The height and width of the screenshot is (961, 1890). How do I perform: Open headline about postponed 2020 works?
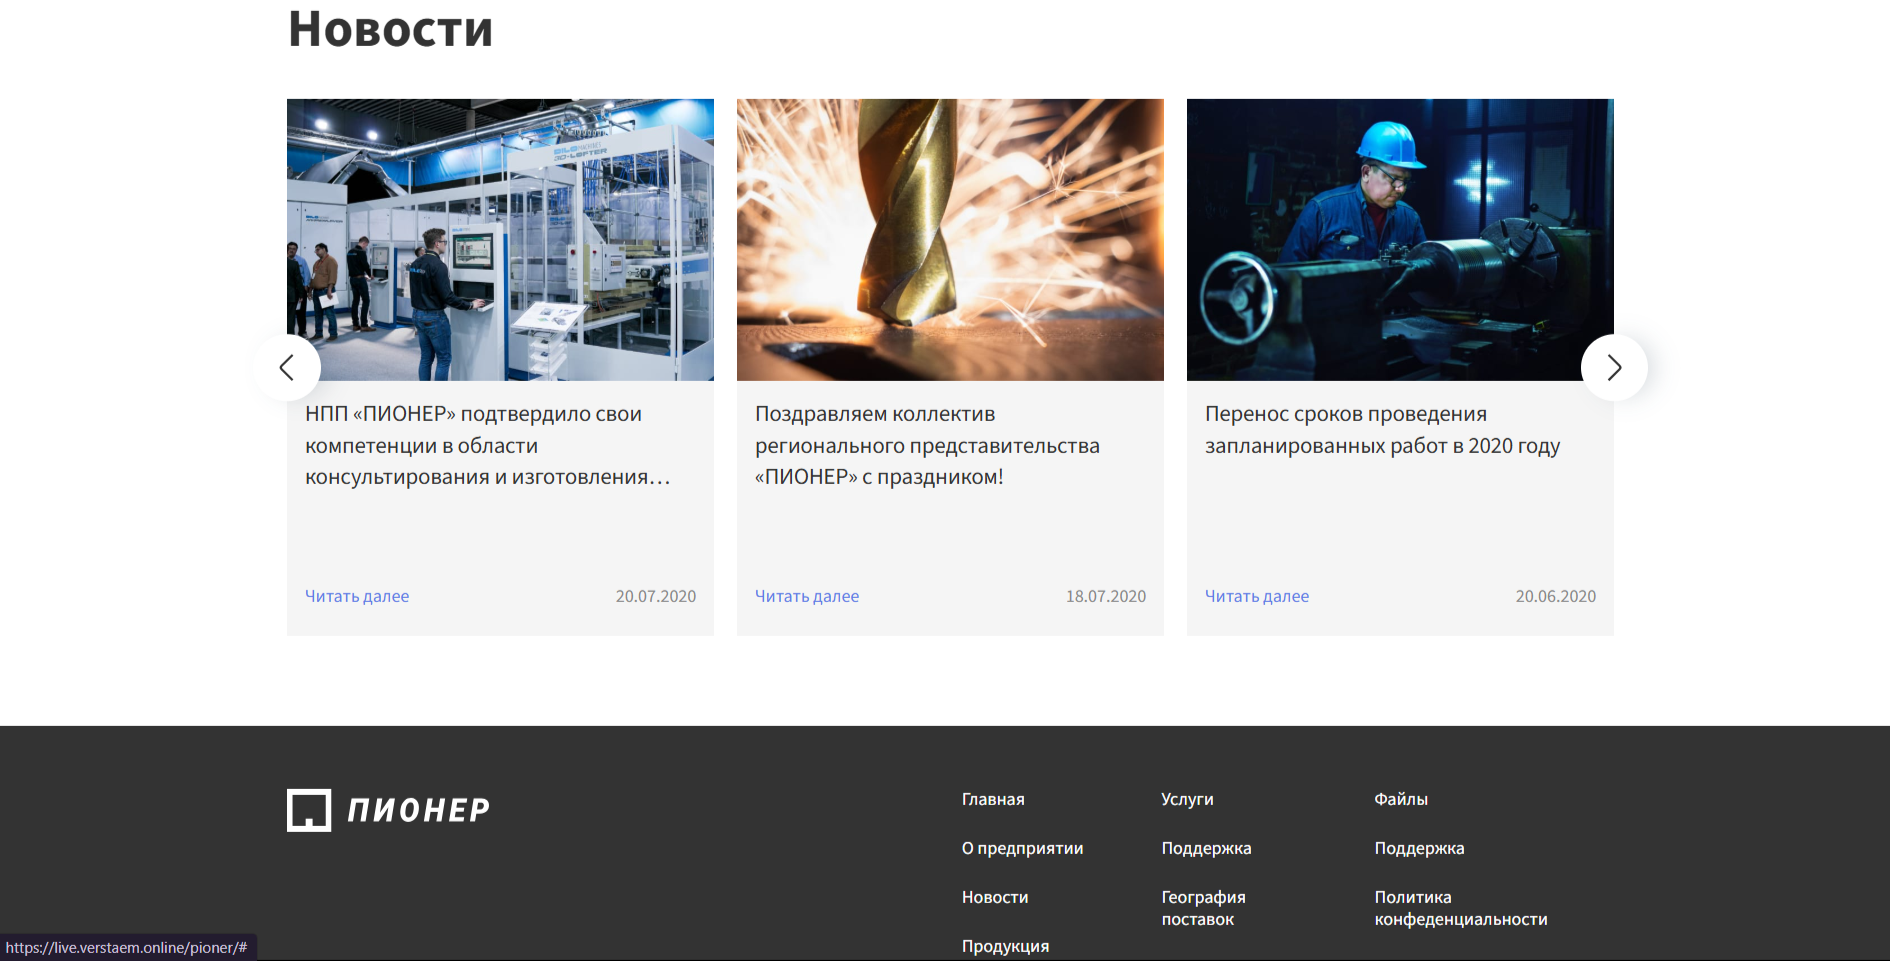point(1382,430)
